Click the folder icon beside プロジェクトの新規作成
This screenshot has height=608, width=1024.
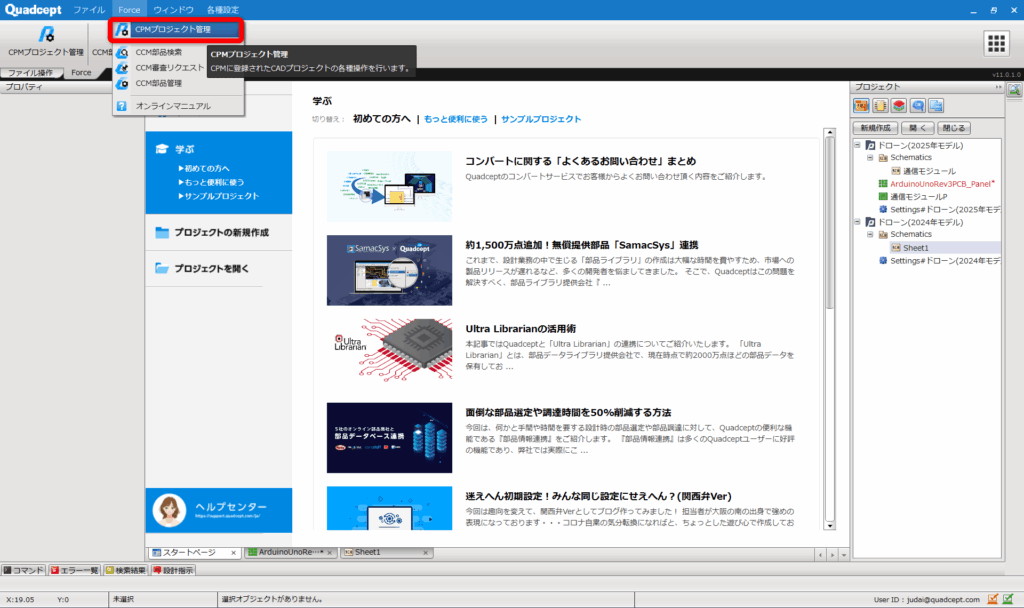click(162, 232)
